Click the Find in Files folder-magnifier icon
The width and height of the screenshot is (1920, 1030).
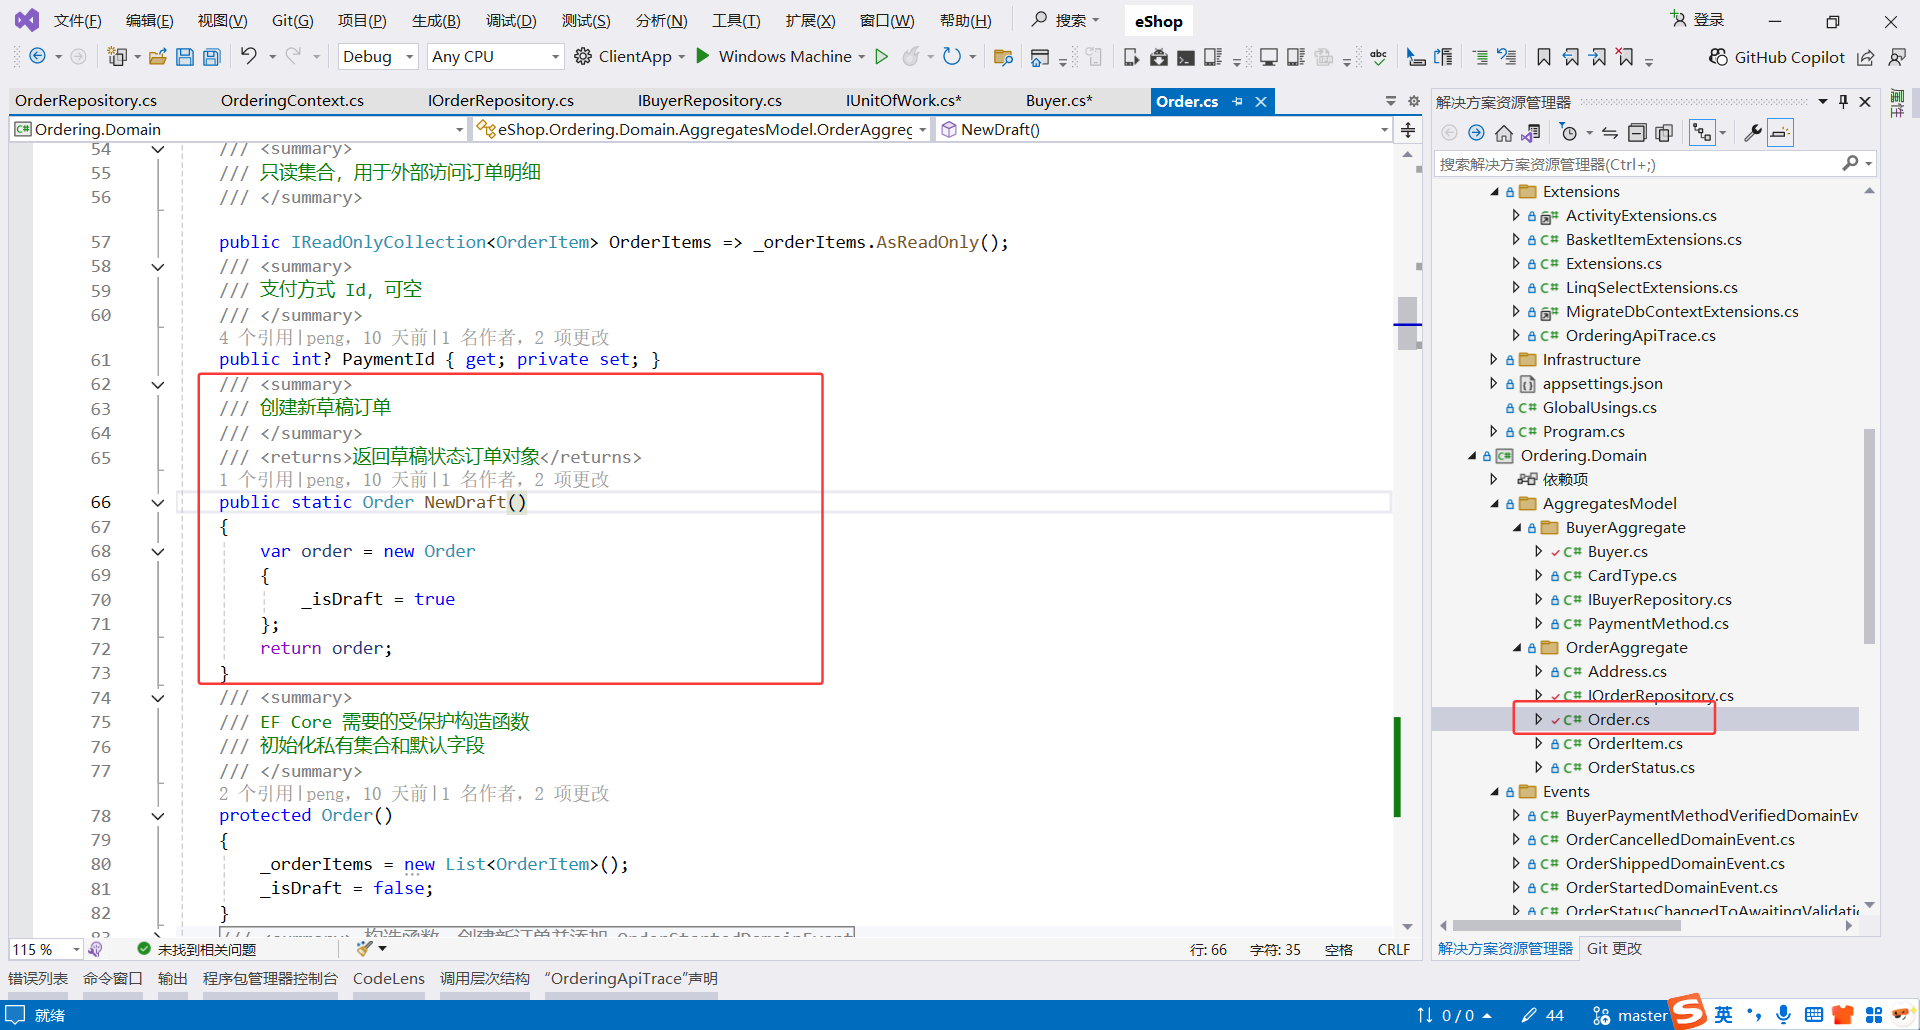(x=1003, y=56)
